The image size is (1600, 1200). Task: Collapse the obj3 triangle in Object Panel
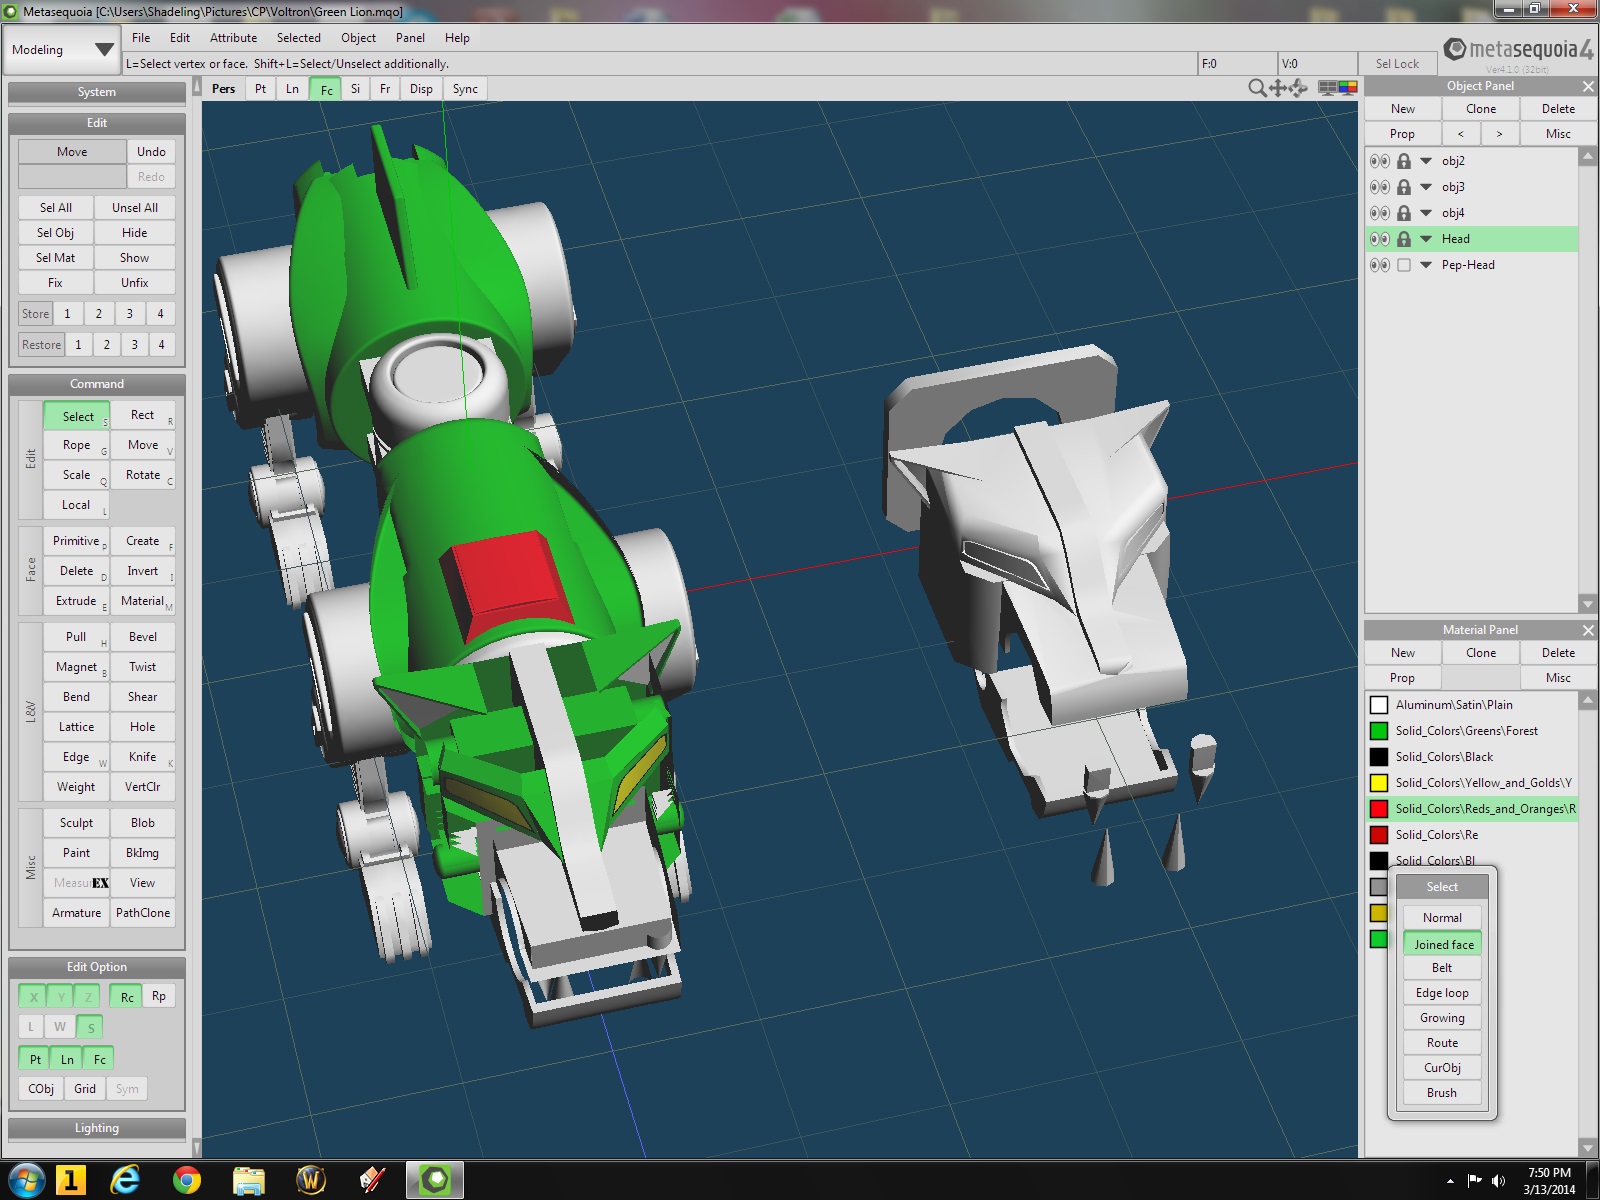click(x=1427, y=187)
